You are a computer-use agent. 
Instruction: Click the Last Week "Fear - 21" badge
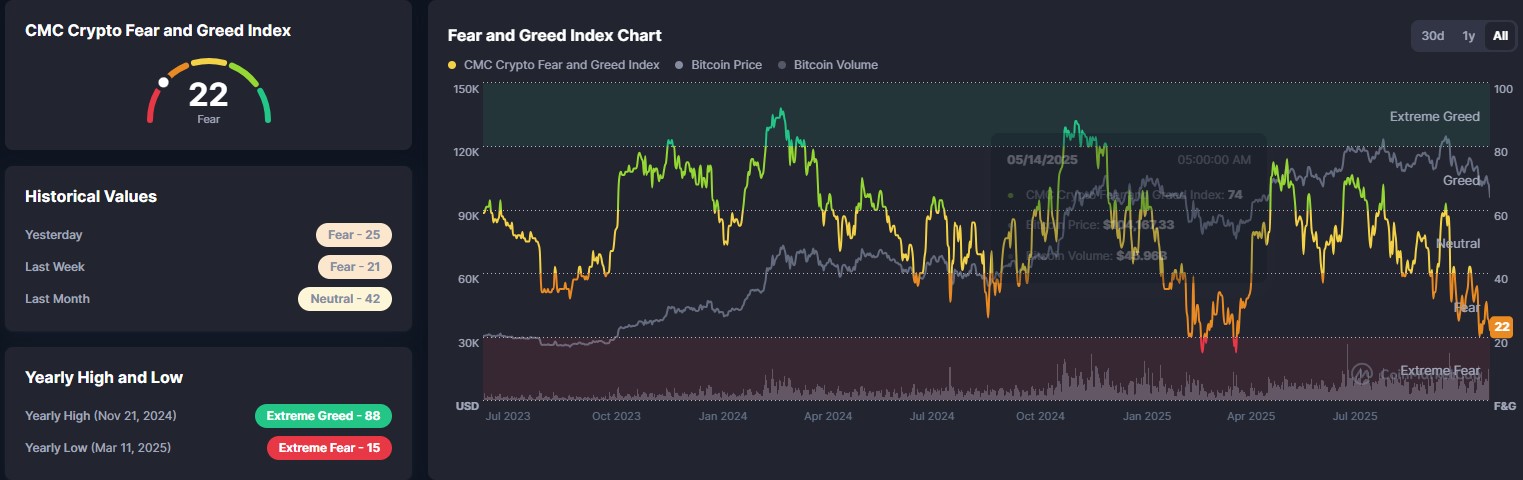(355, 267)
